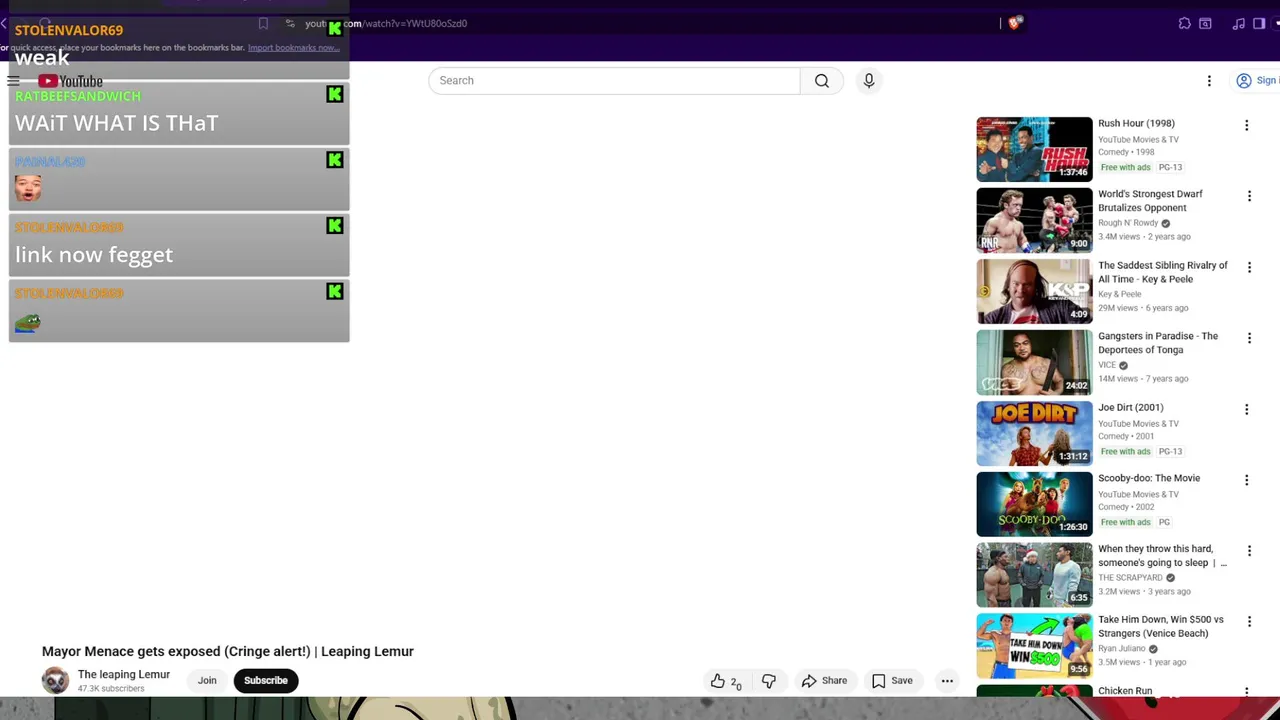Click Kick icon on 'link now fegget' message

click(x=335, y=226)
